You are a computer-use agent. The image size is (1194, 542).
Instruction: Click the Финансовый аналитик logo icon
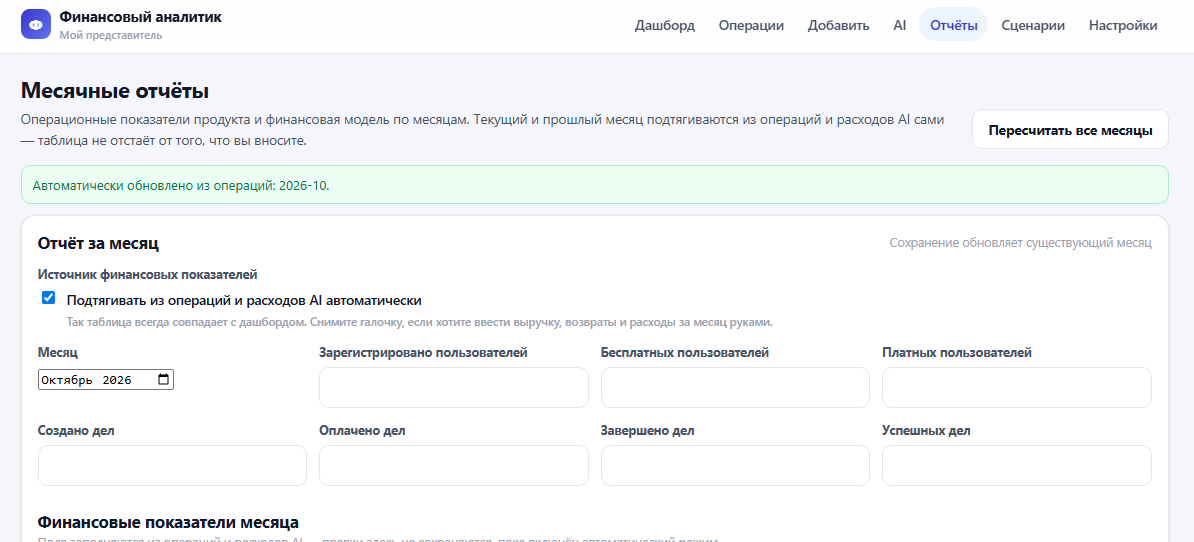point(36,24)
